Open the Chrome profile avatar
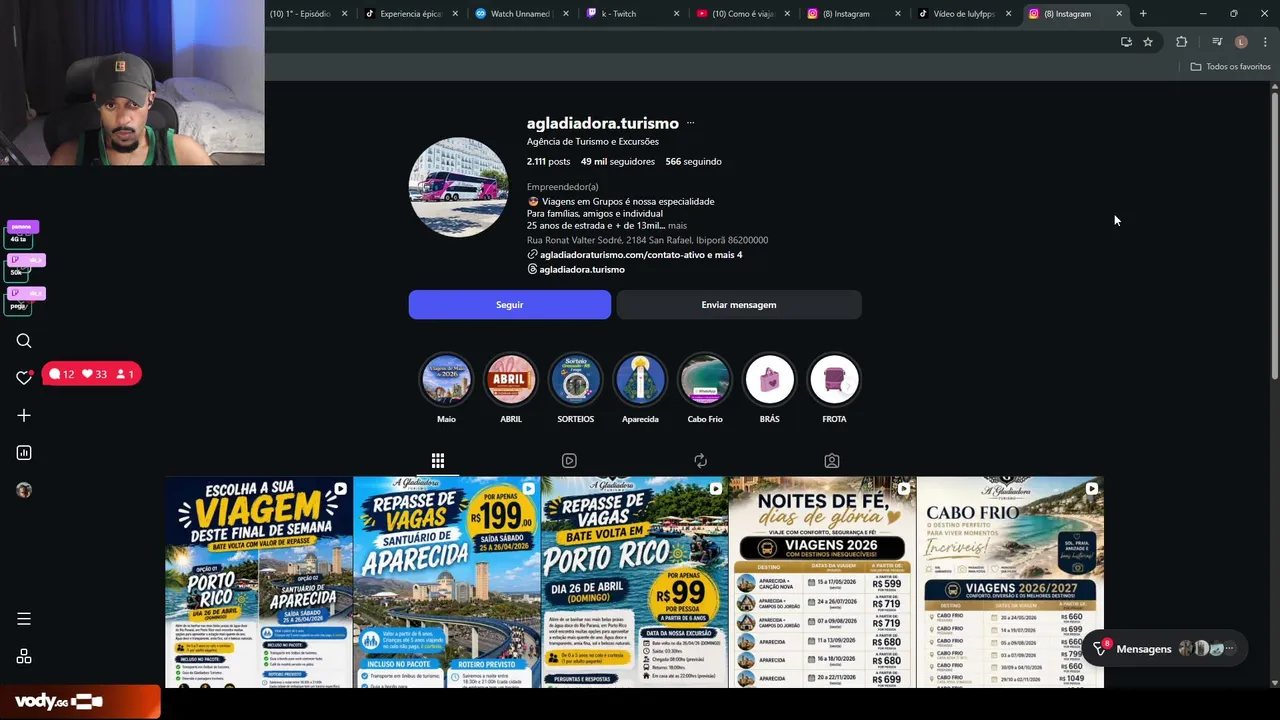The image size is (1280, 720). click(x=1241, y=42)
